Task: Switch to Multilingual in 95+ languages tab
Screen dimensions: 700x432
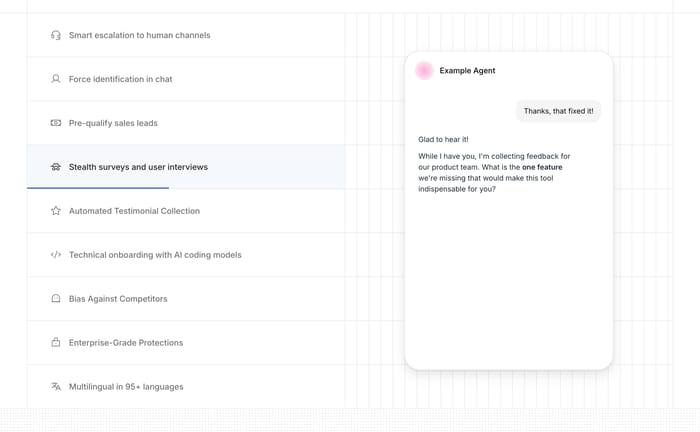Action: (186, 386)
